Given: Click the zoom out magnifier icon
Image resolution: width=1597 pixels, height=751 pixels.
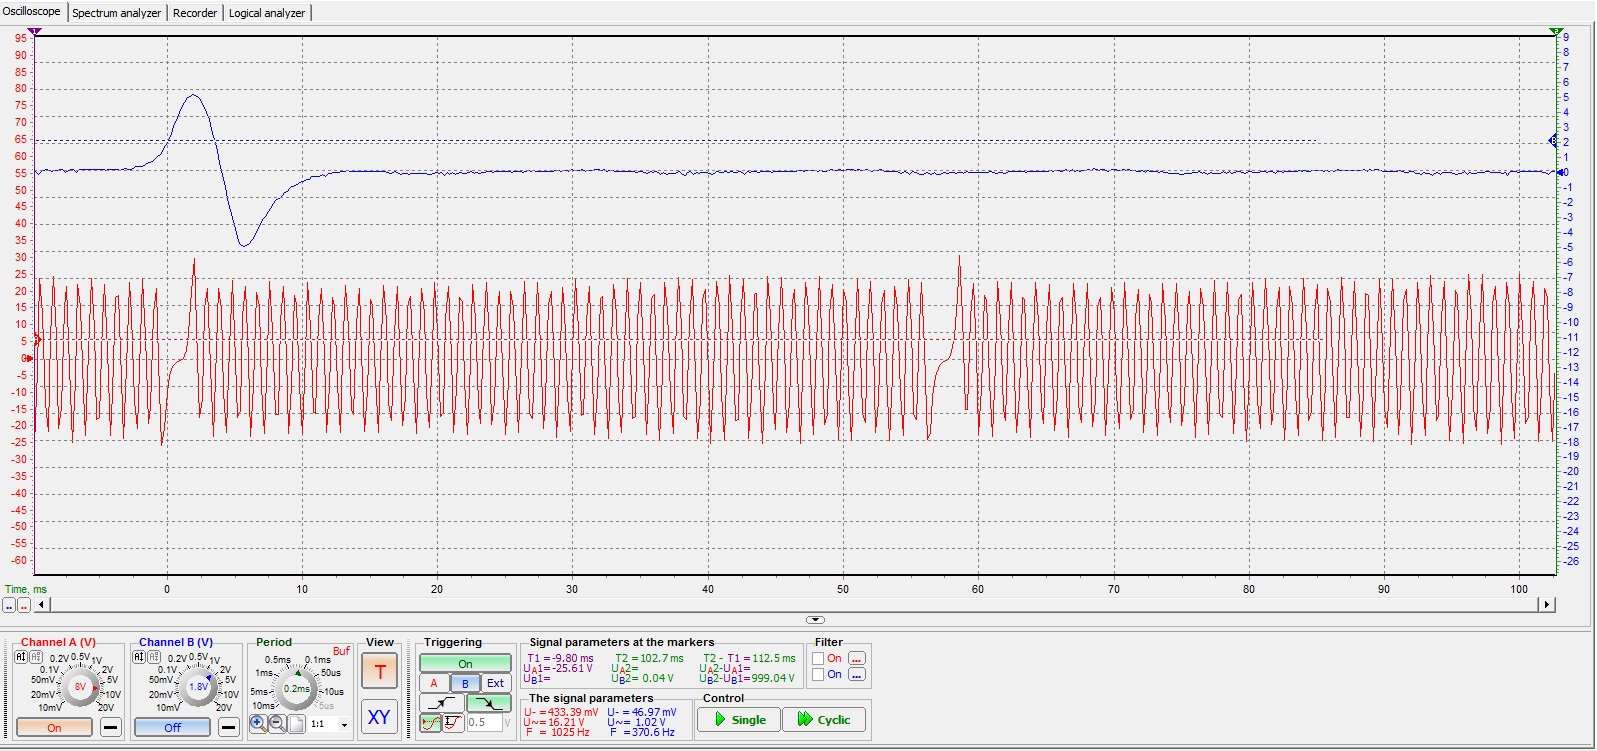Looking at the screenshot, I should pyautogui.click(x=277, y=723).
